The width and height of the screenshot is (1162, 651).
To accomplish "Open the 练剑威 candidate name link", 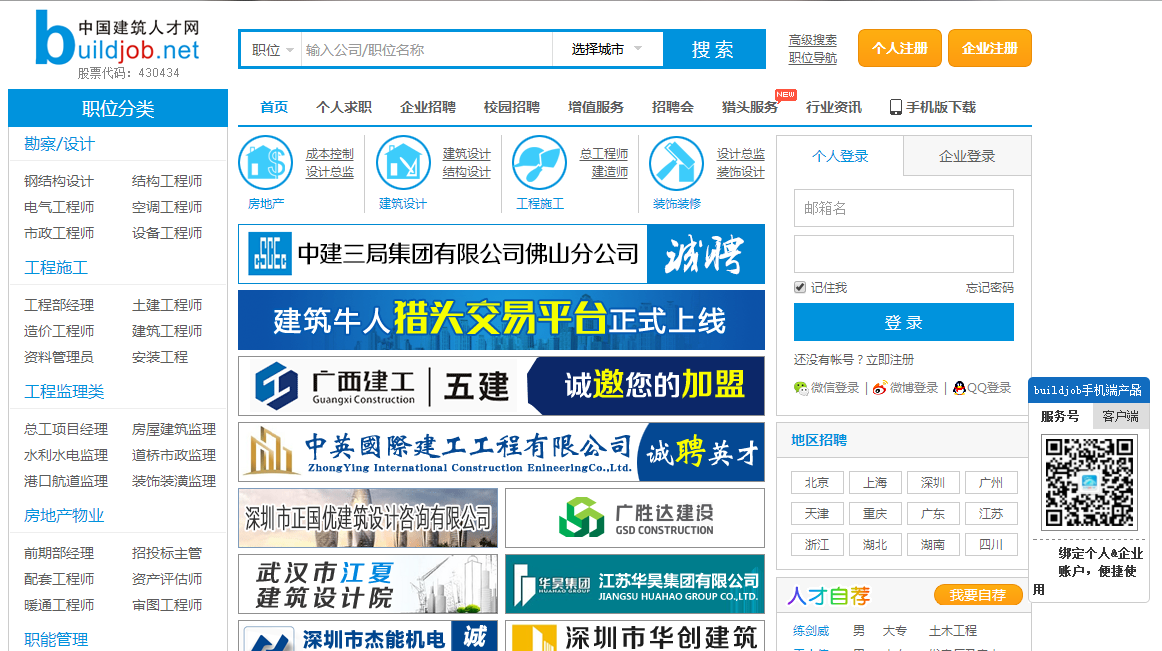I will [x=811, y=631].
